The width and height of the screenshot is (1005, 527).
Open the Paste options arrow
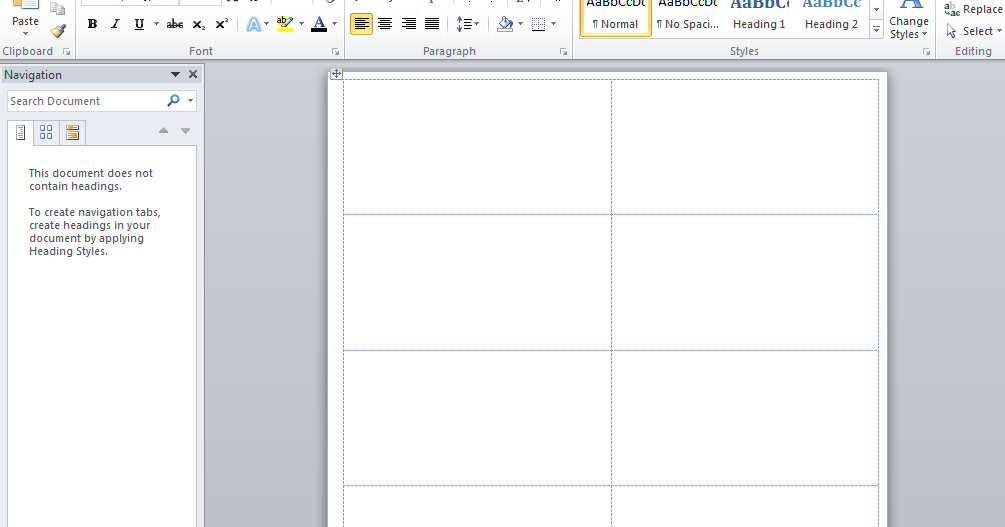coord(26,33)
